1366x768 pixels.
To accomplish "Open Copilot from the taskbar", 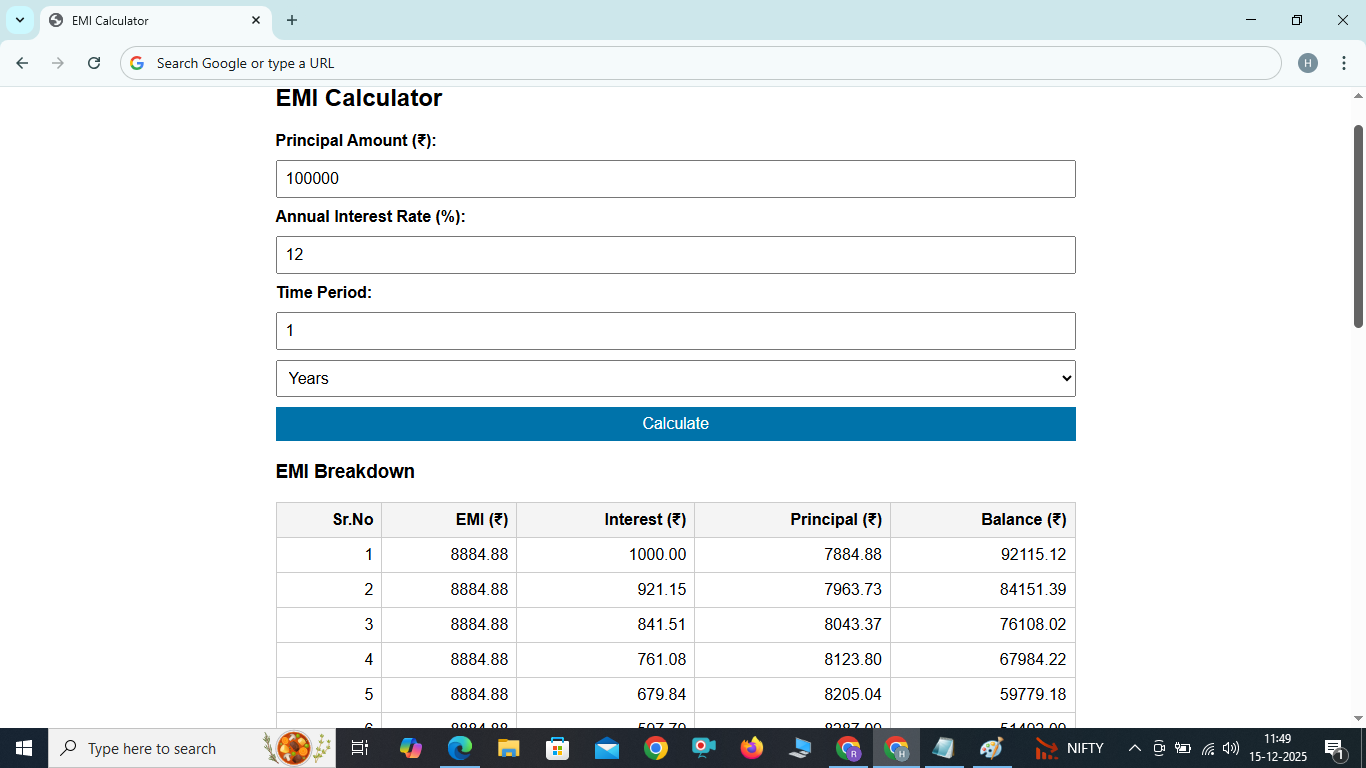I will [412, 747].
